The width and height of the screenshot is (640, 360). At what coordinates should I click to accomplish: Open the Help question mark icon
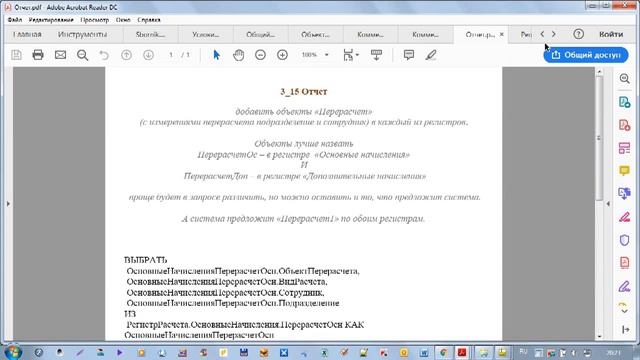pyautogui.click(x=578, y=34)
